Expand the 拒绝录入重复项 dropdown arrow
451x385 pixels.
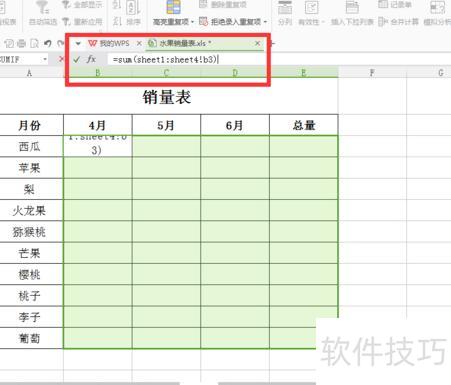(x=266, y=22)
